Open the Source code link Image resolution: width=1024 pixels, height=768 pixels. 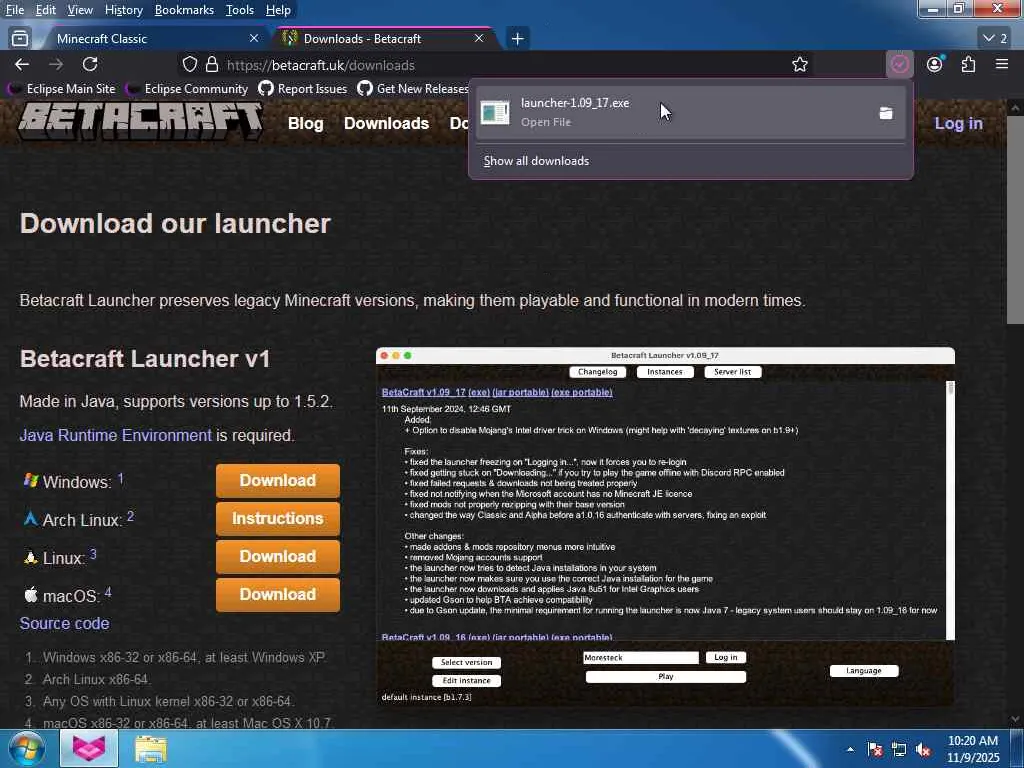65,623
